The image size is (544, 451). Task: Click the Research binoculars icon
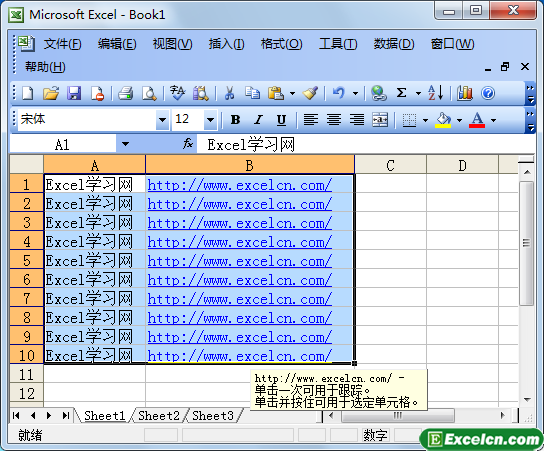pos(201,93)
